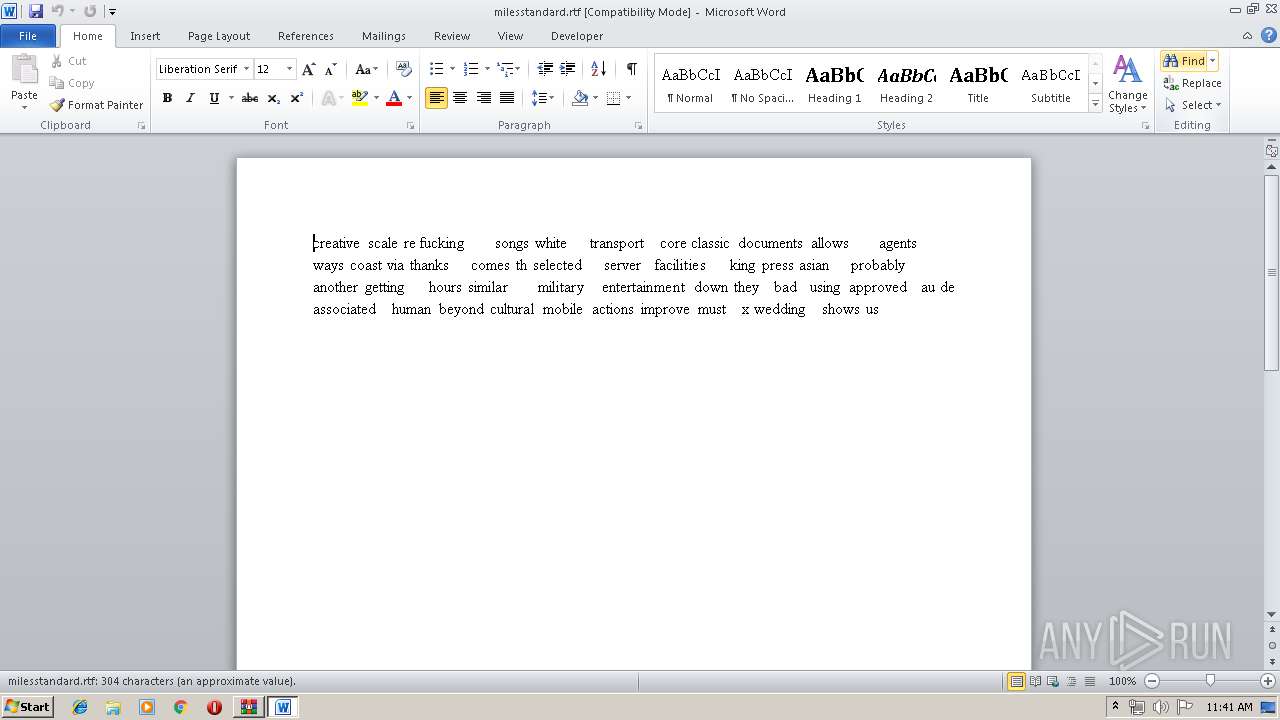Toggle italic formatting
The width and height of the screenshot is (1280, 720).
pyautogui.click(x=190, y=98)
